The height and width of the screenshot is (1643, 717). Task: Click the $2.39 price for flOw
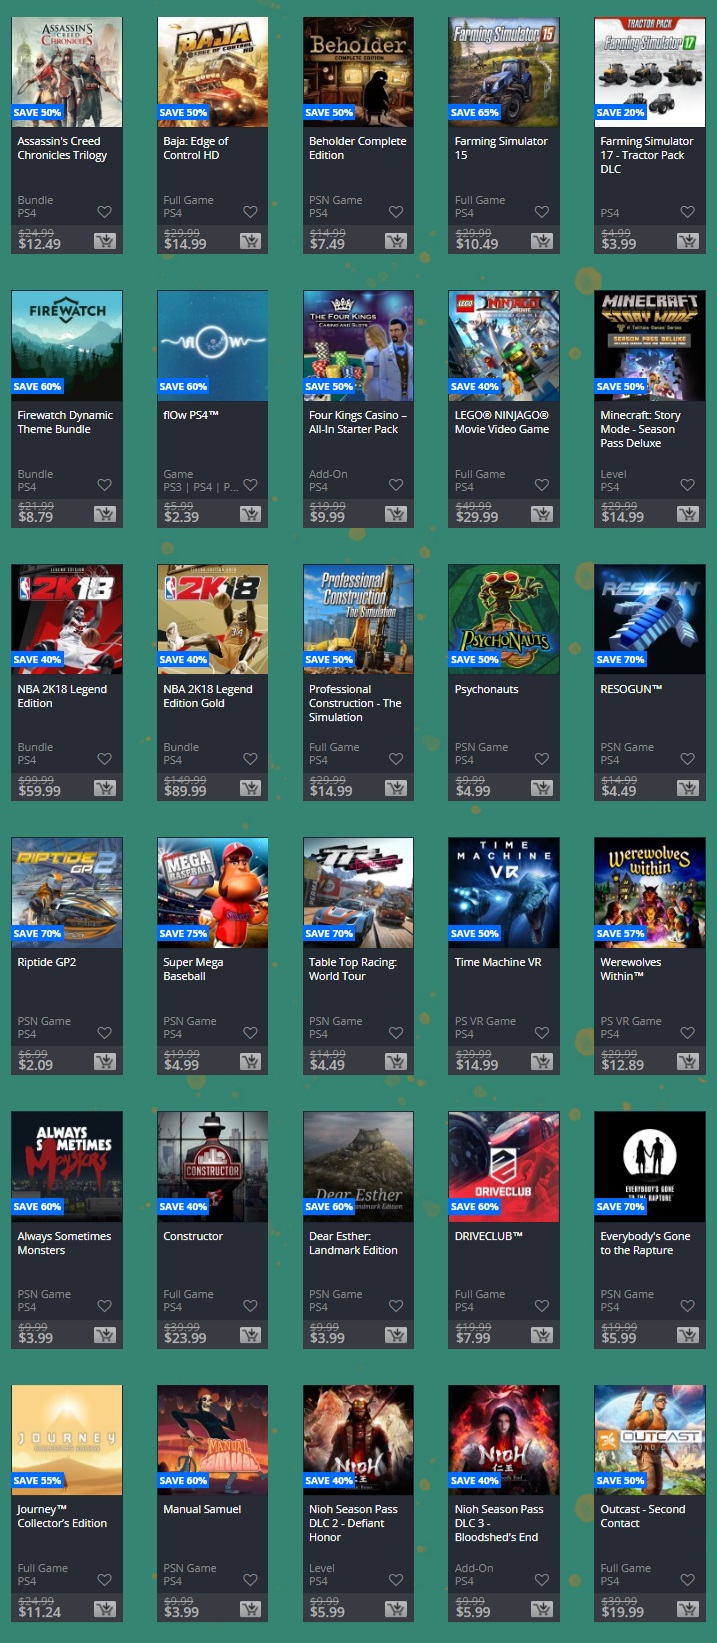click(x=181, y=517)
